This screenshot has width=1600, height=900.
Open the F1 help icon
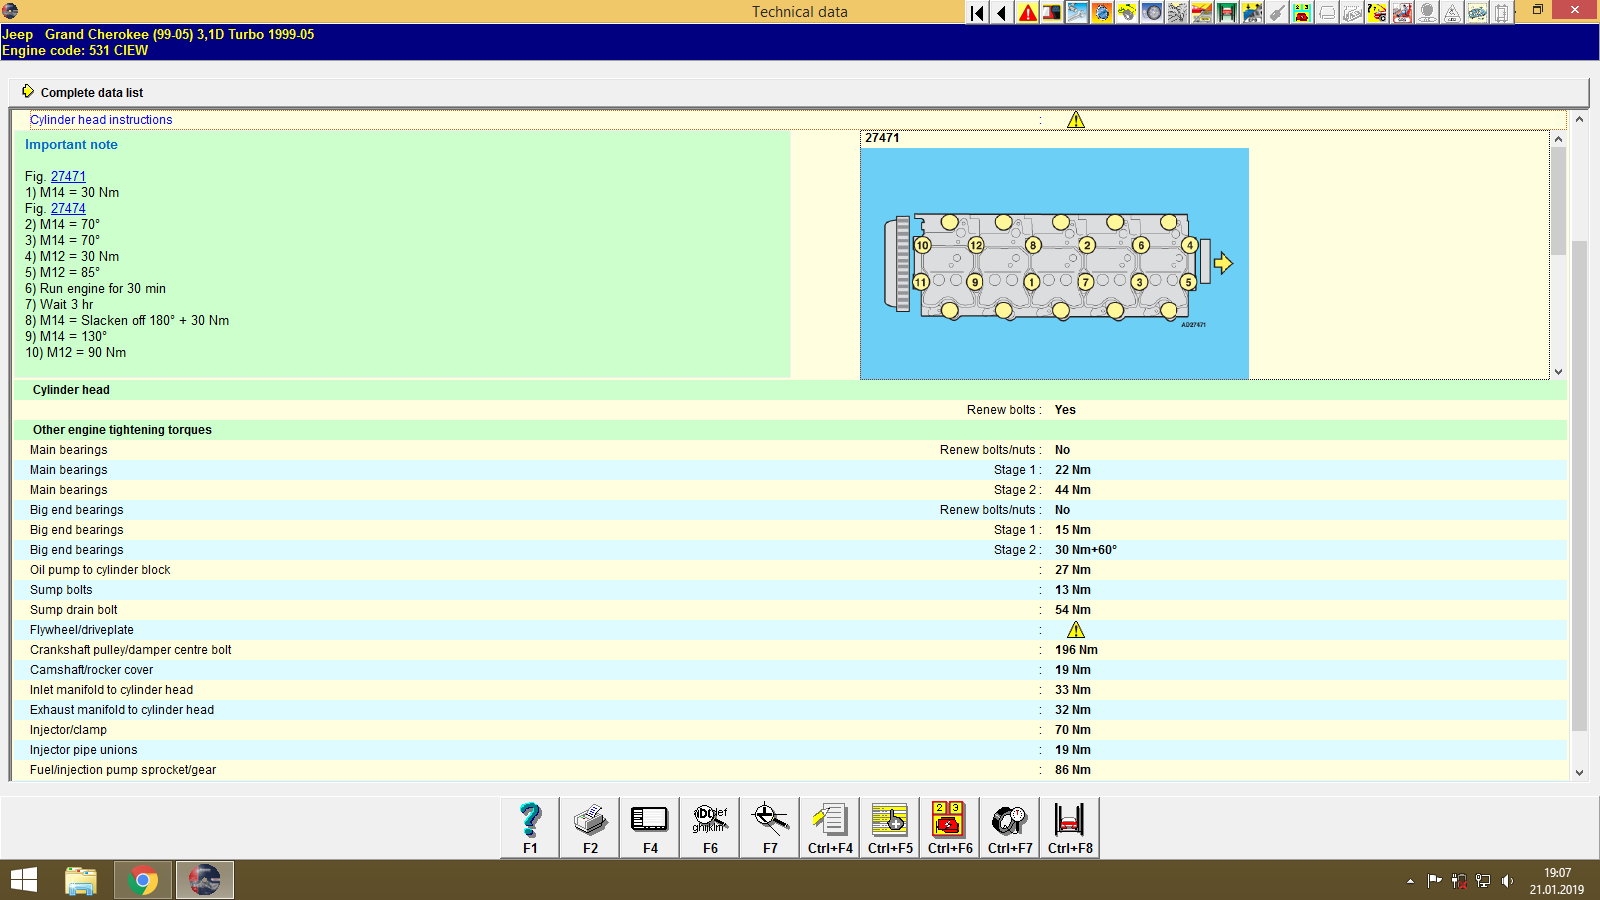pyautogui.click(x=529, y=823)
